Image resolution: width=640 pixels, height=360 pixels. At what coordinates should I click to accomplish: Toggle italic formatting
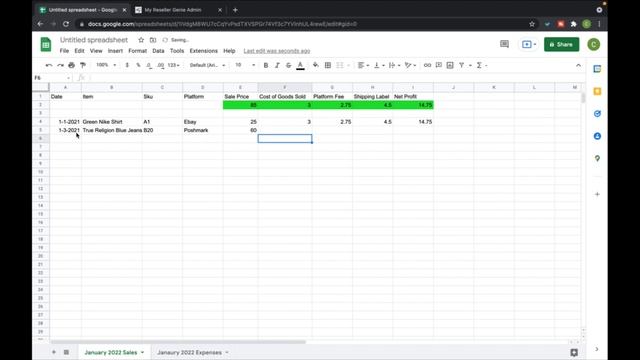pos(277,65)
